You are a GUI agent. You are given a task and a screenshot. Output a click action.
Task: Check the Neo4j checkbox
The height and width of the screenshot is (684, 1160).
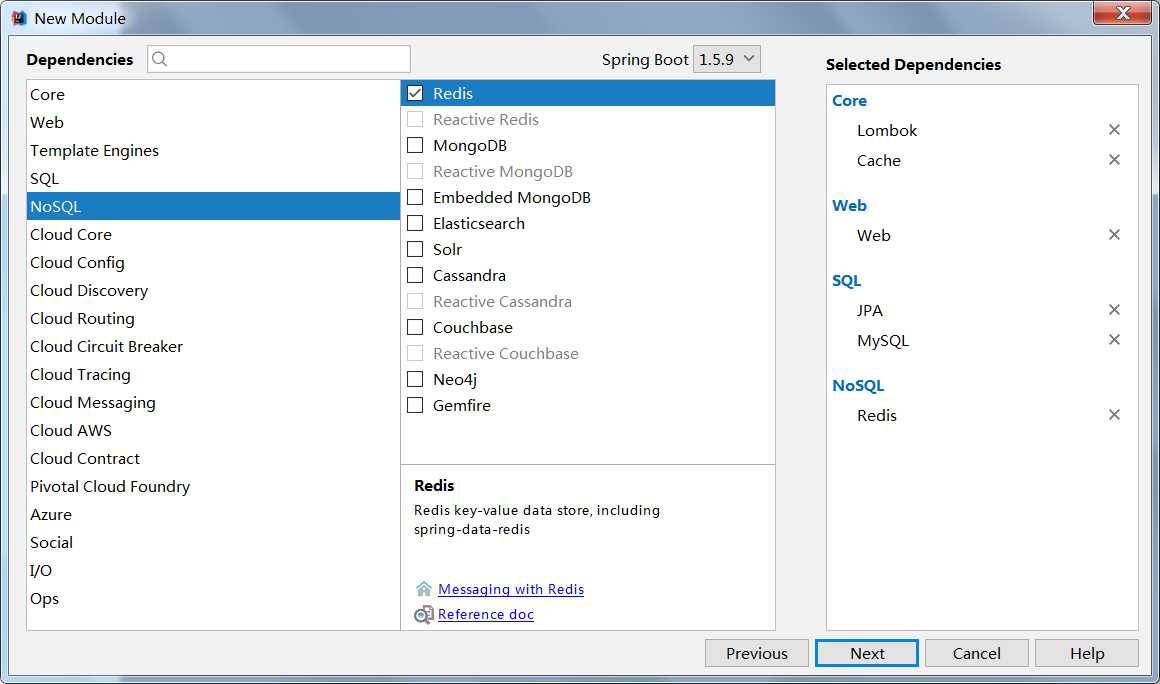coord(415,379)
